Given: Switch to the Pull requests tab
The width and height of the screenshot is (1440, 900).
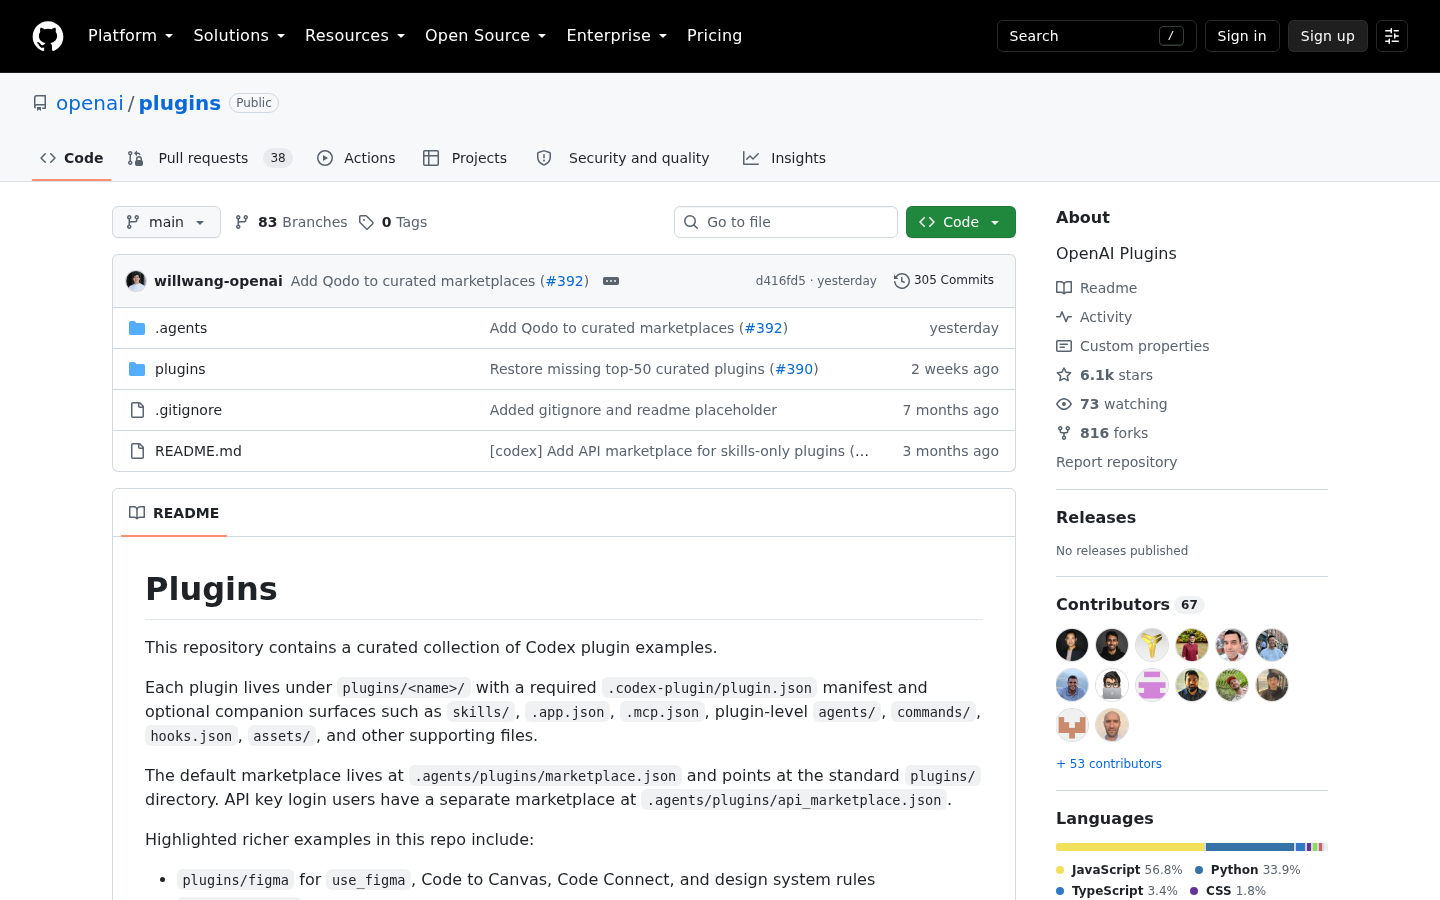Looking at the screenshot, I should [x=210, y=158].
